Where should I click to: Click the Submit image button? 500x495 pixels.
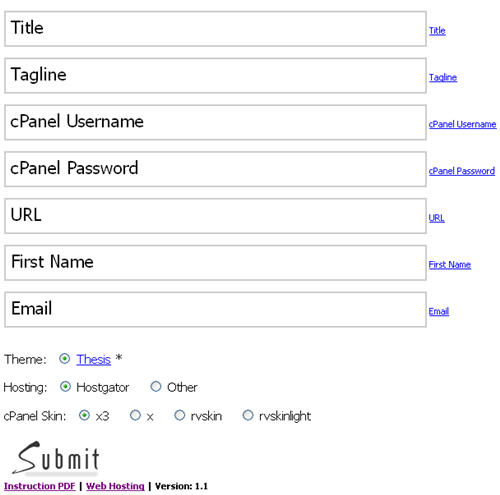[56, 458]
